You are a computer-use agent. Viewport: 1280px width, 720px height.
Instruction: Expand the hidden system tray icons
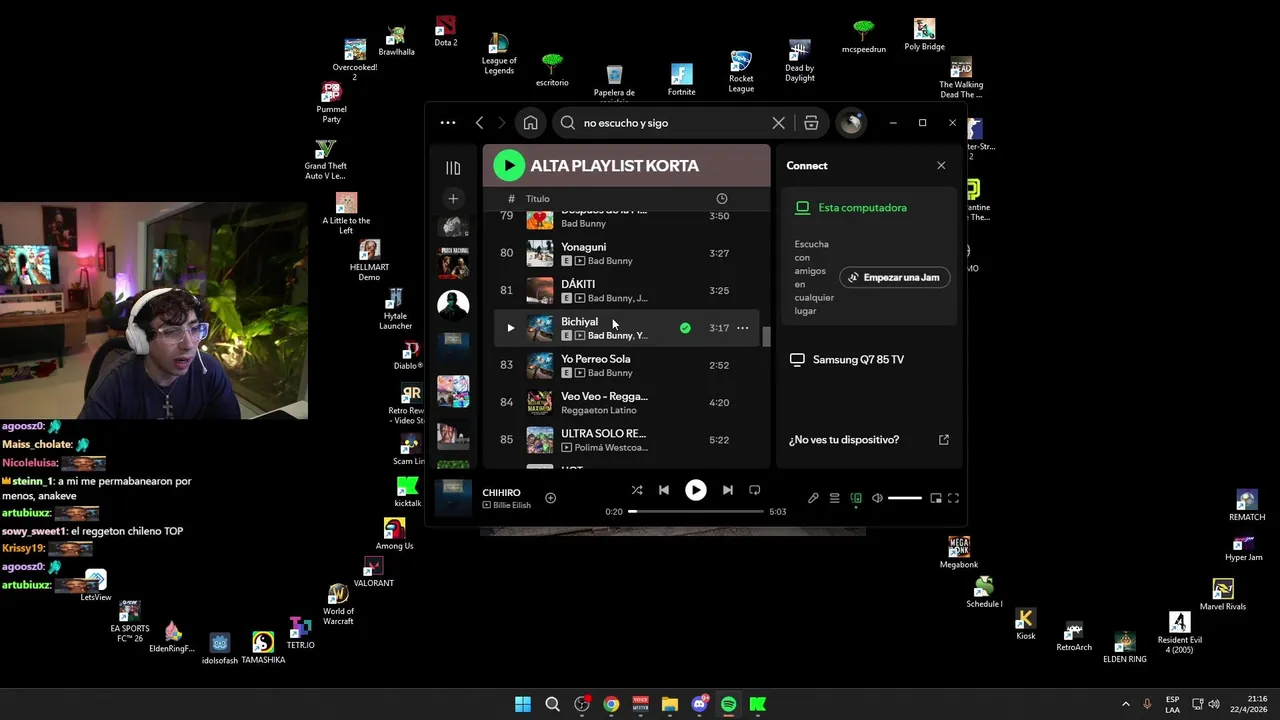(1125, 704)
